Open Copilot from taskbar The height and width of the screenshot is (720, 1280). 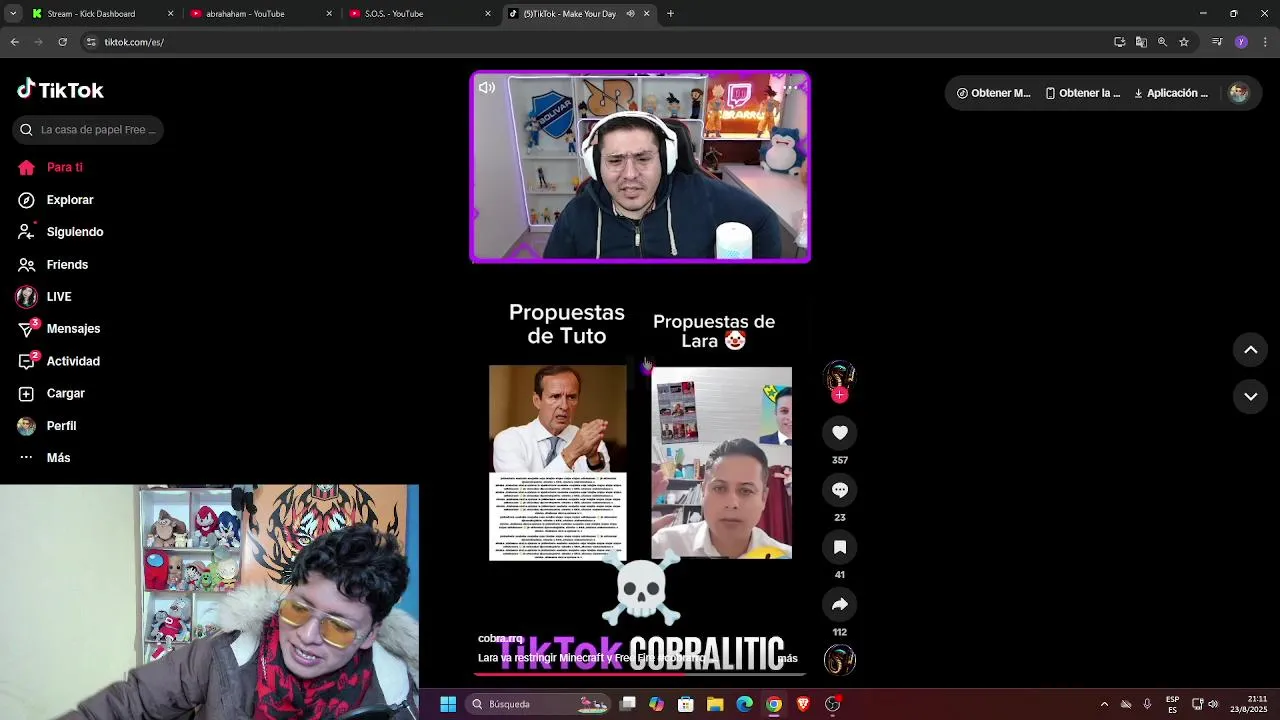pos(656,704)
